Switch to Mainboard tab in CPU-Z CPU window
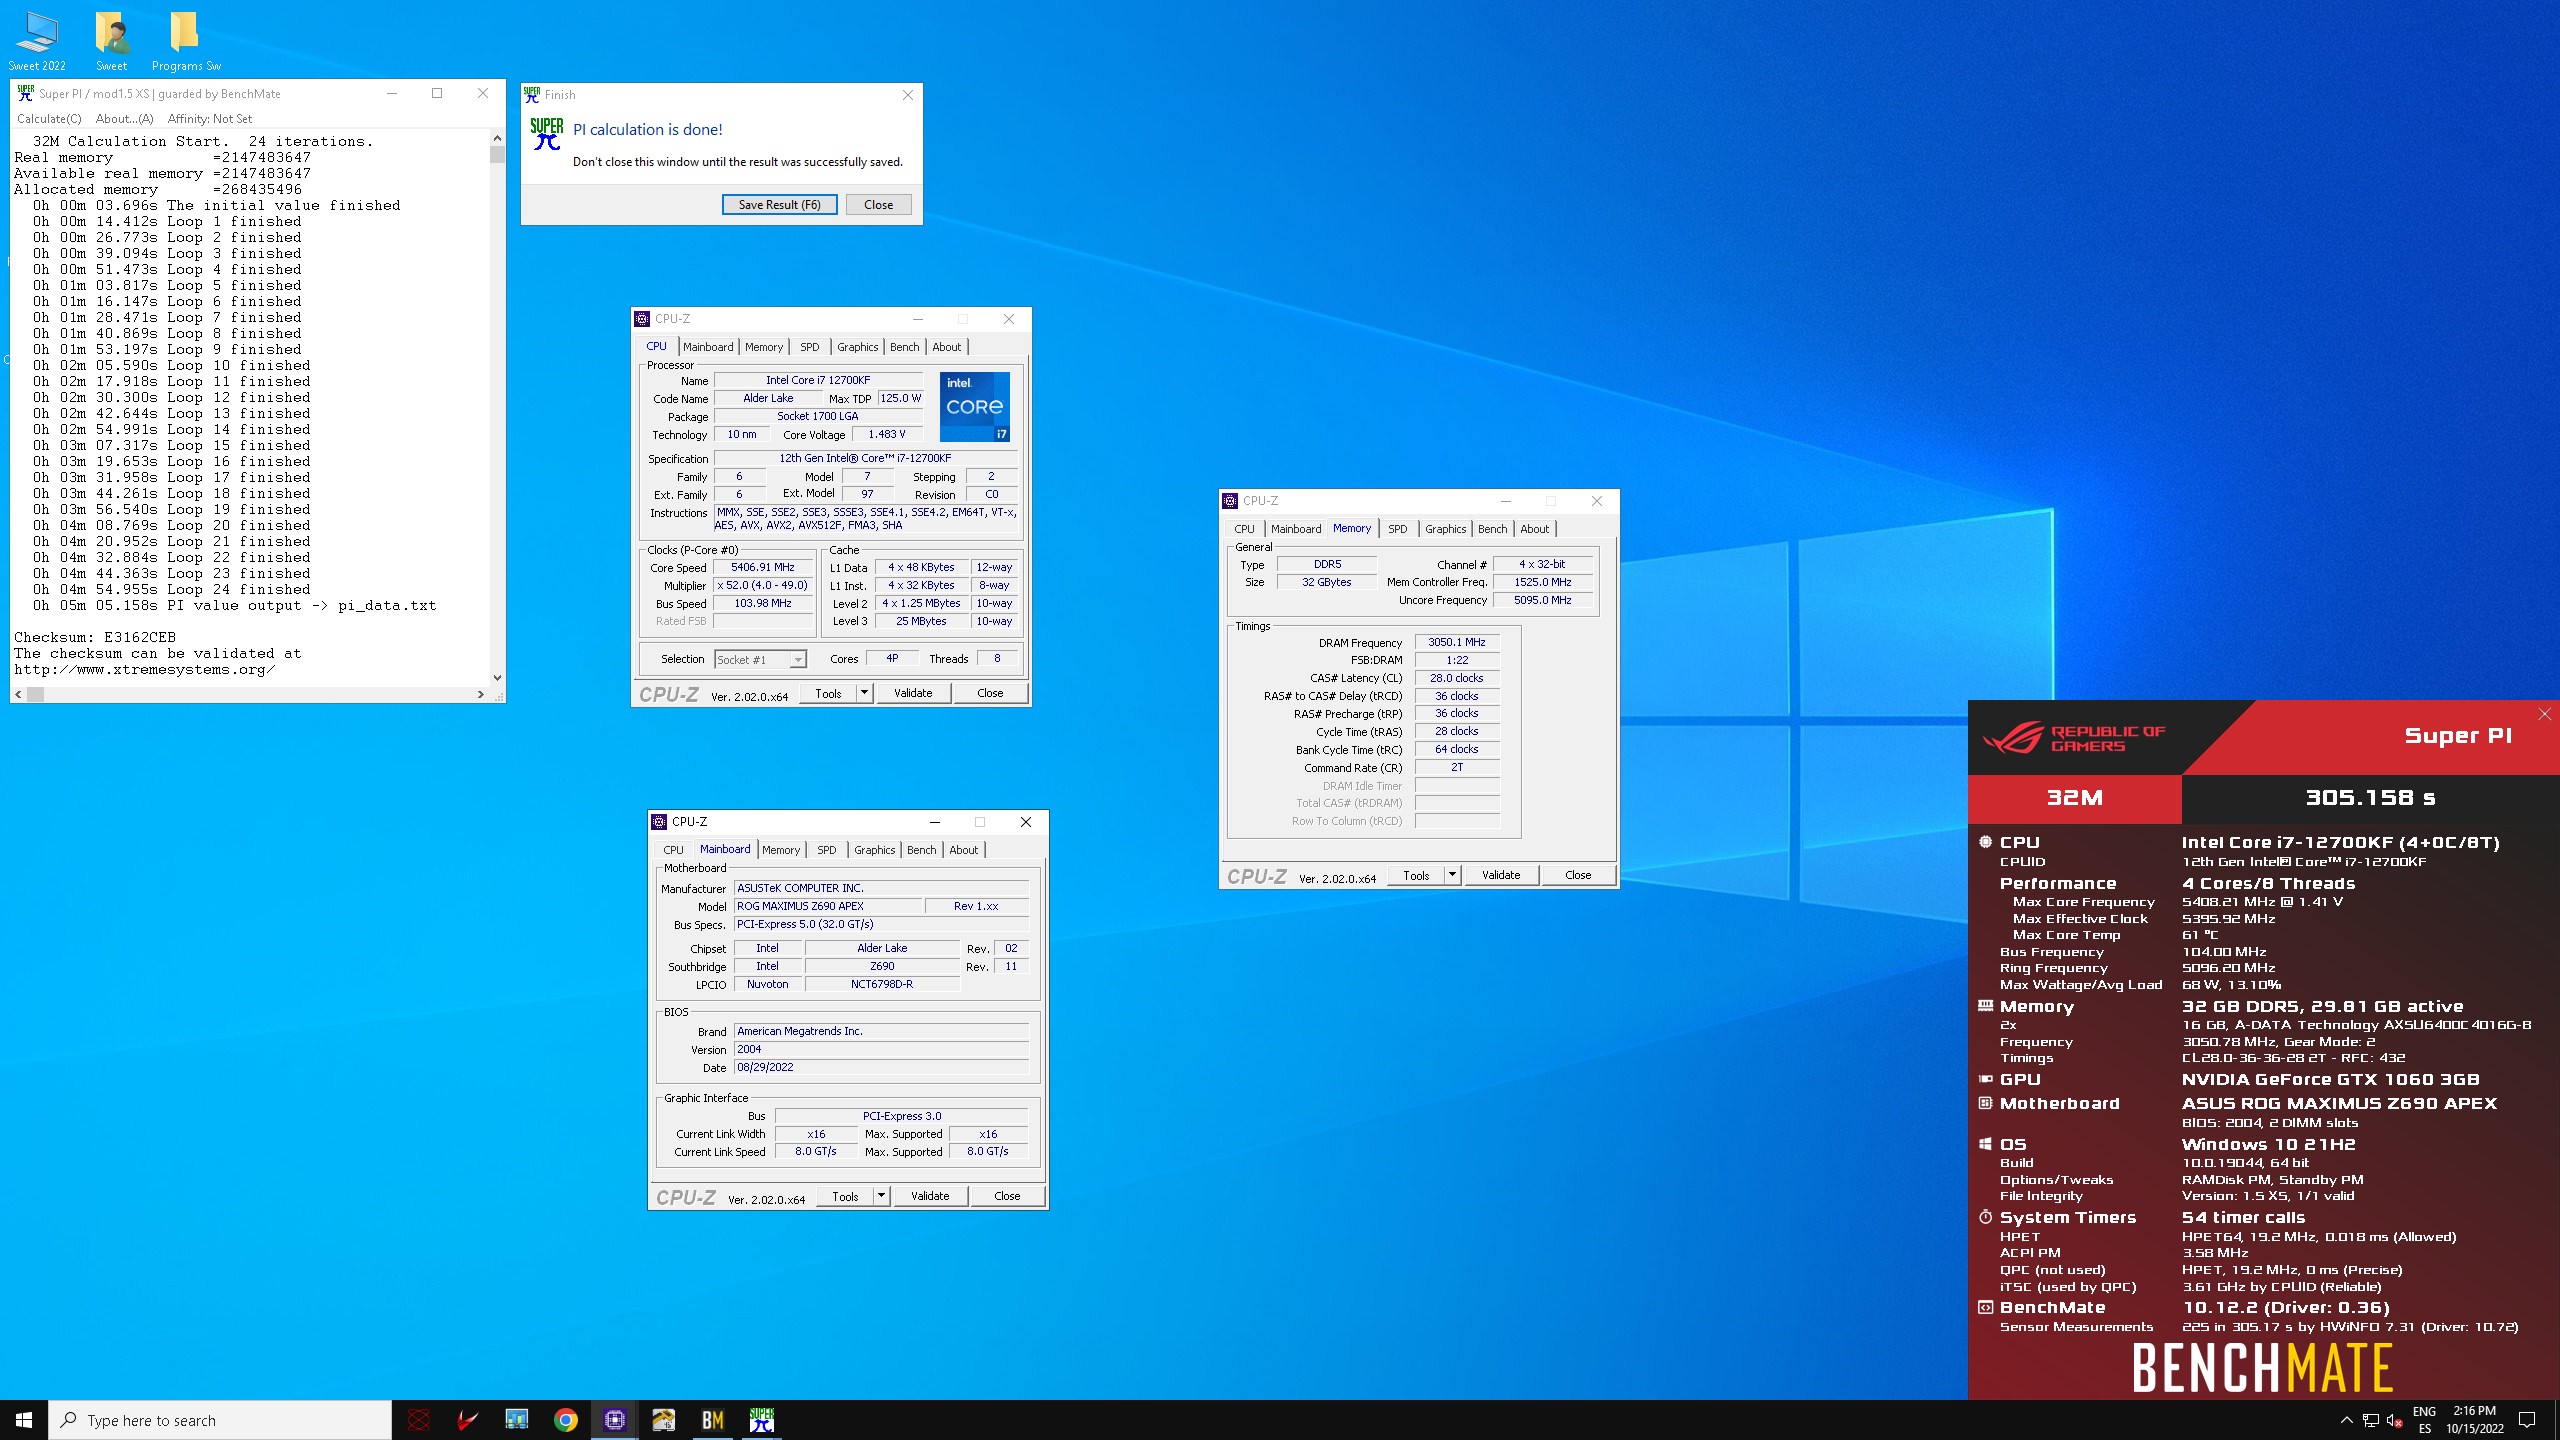The height and width of the screenshot is (1440, 2560). click(x=708, y=347)
